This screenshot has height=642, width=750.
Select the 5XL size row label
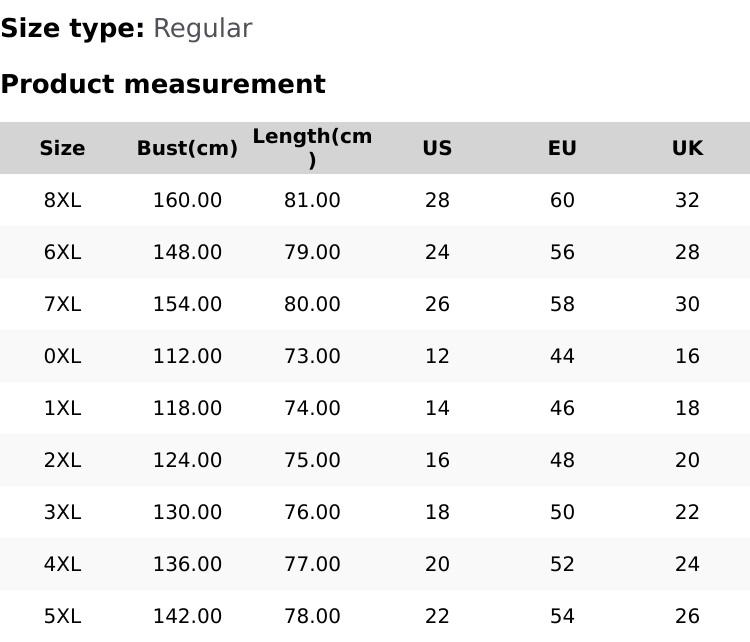(x=62, y=616)
